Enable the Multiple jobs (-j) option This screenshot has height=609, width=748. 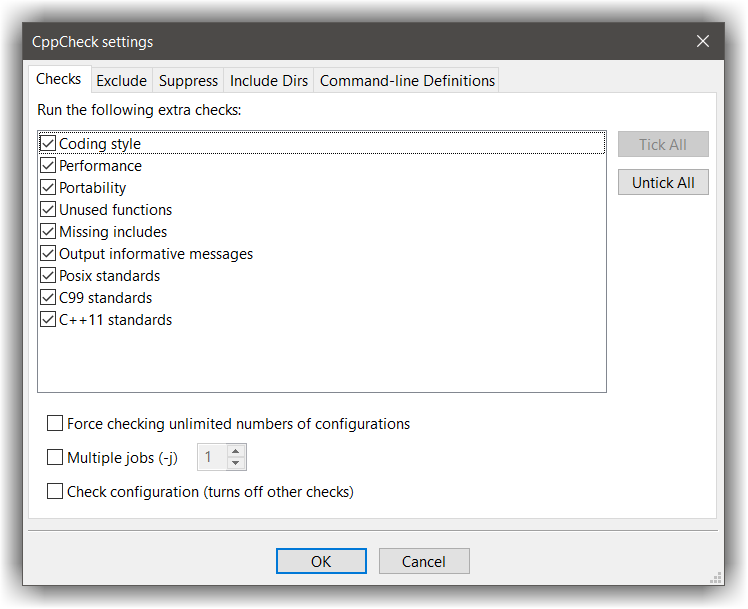coord(56,458)
